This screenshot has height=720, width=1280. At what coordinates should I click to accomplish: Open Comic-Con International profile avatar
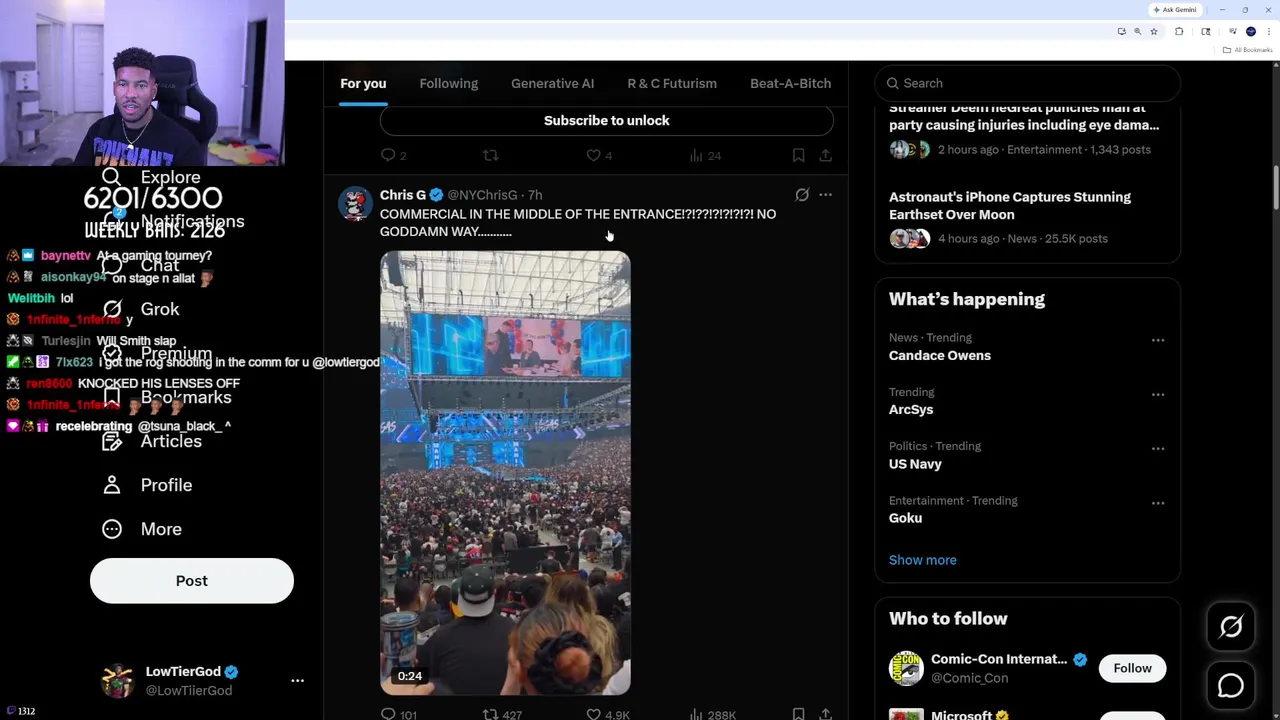pos(906,668)
